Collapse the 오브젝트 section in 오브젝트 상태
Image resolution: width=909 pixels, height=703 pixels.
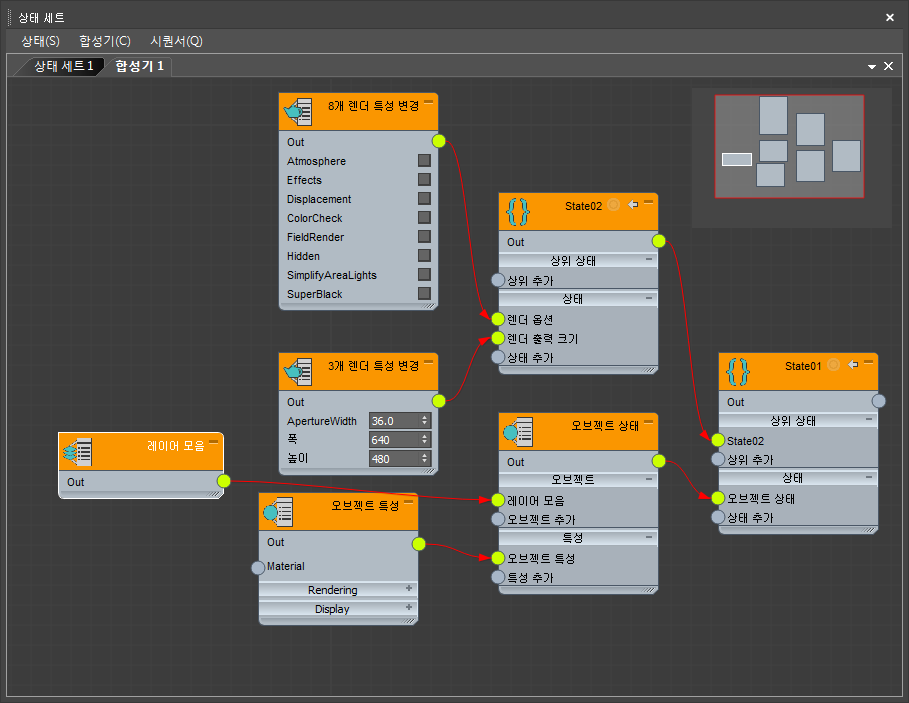[x=649, y=479]
